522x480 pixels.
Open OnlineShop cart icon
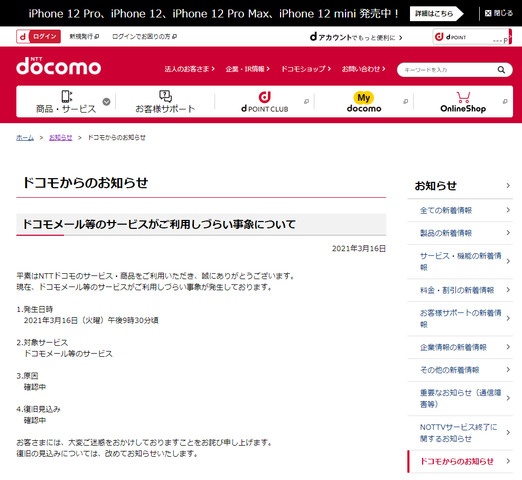click(463, 97)
